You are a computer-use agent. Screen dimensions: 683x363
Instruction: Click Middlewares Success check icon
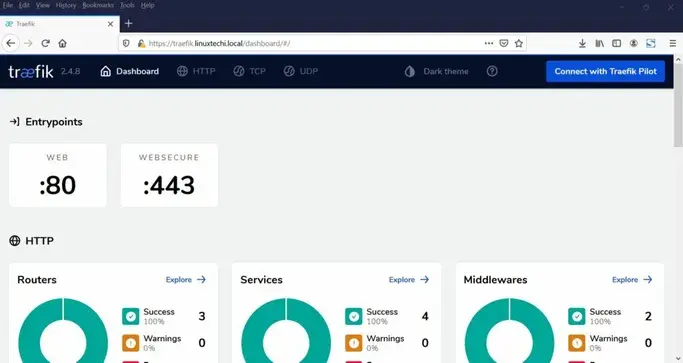pyautogui.click(x=577, y=316)
